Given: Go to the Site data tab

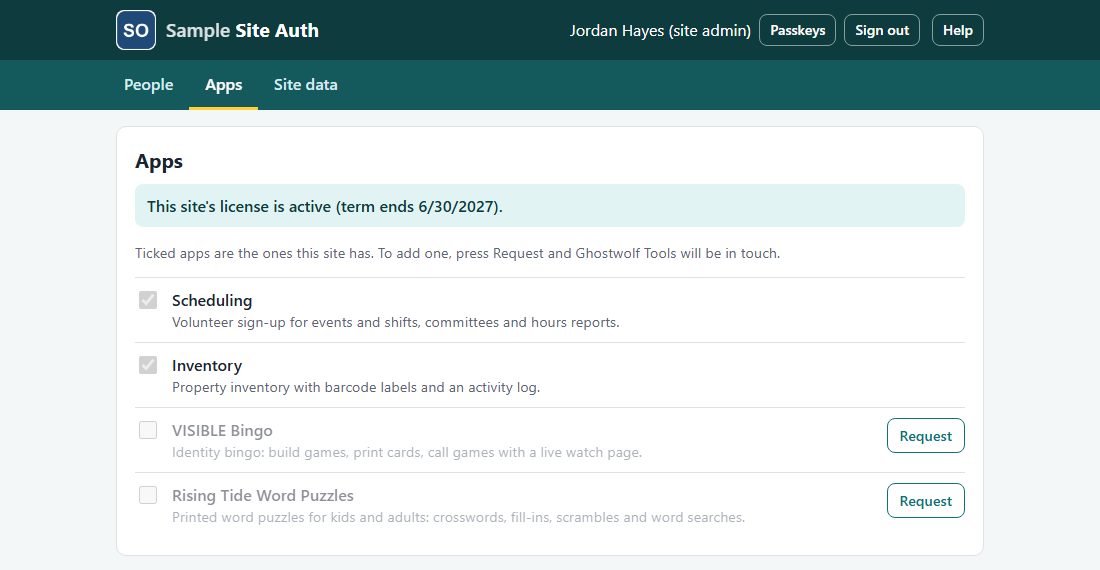Looking at the screenshot, I should tap(305, 85).
